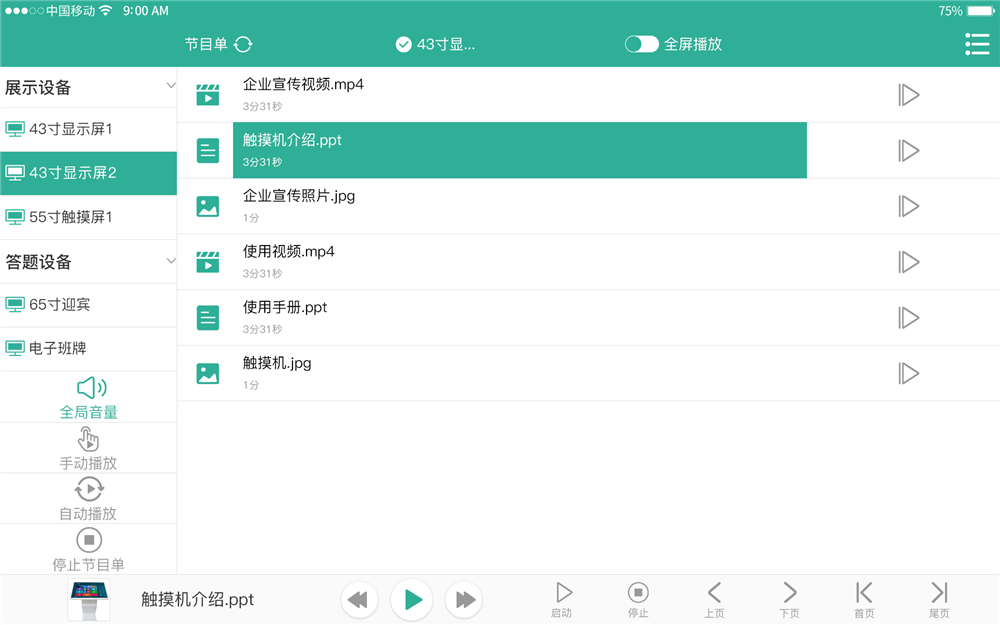Click the video file icon of 使用视频.mp4
Viewport: 1000px width, 625px height.
[x=207, y=262]
